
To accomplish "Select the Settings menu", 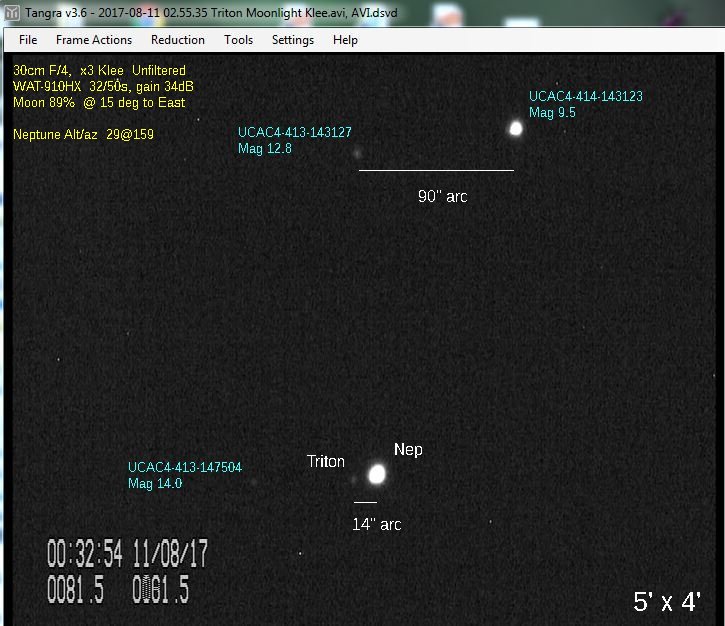I will (x=293, y=40).
